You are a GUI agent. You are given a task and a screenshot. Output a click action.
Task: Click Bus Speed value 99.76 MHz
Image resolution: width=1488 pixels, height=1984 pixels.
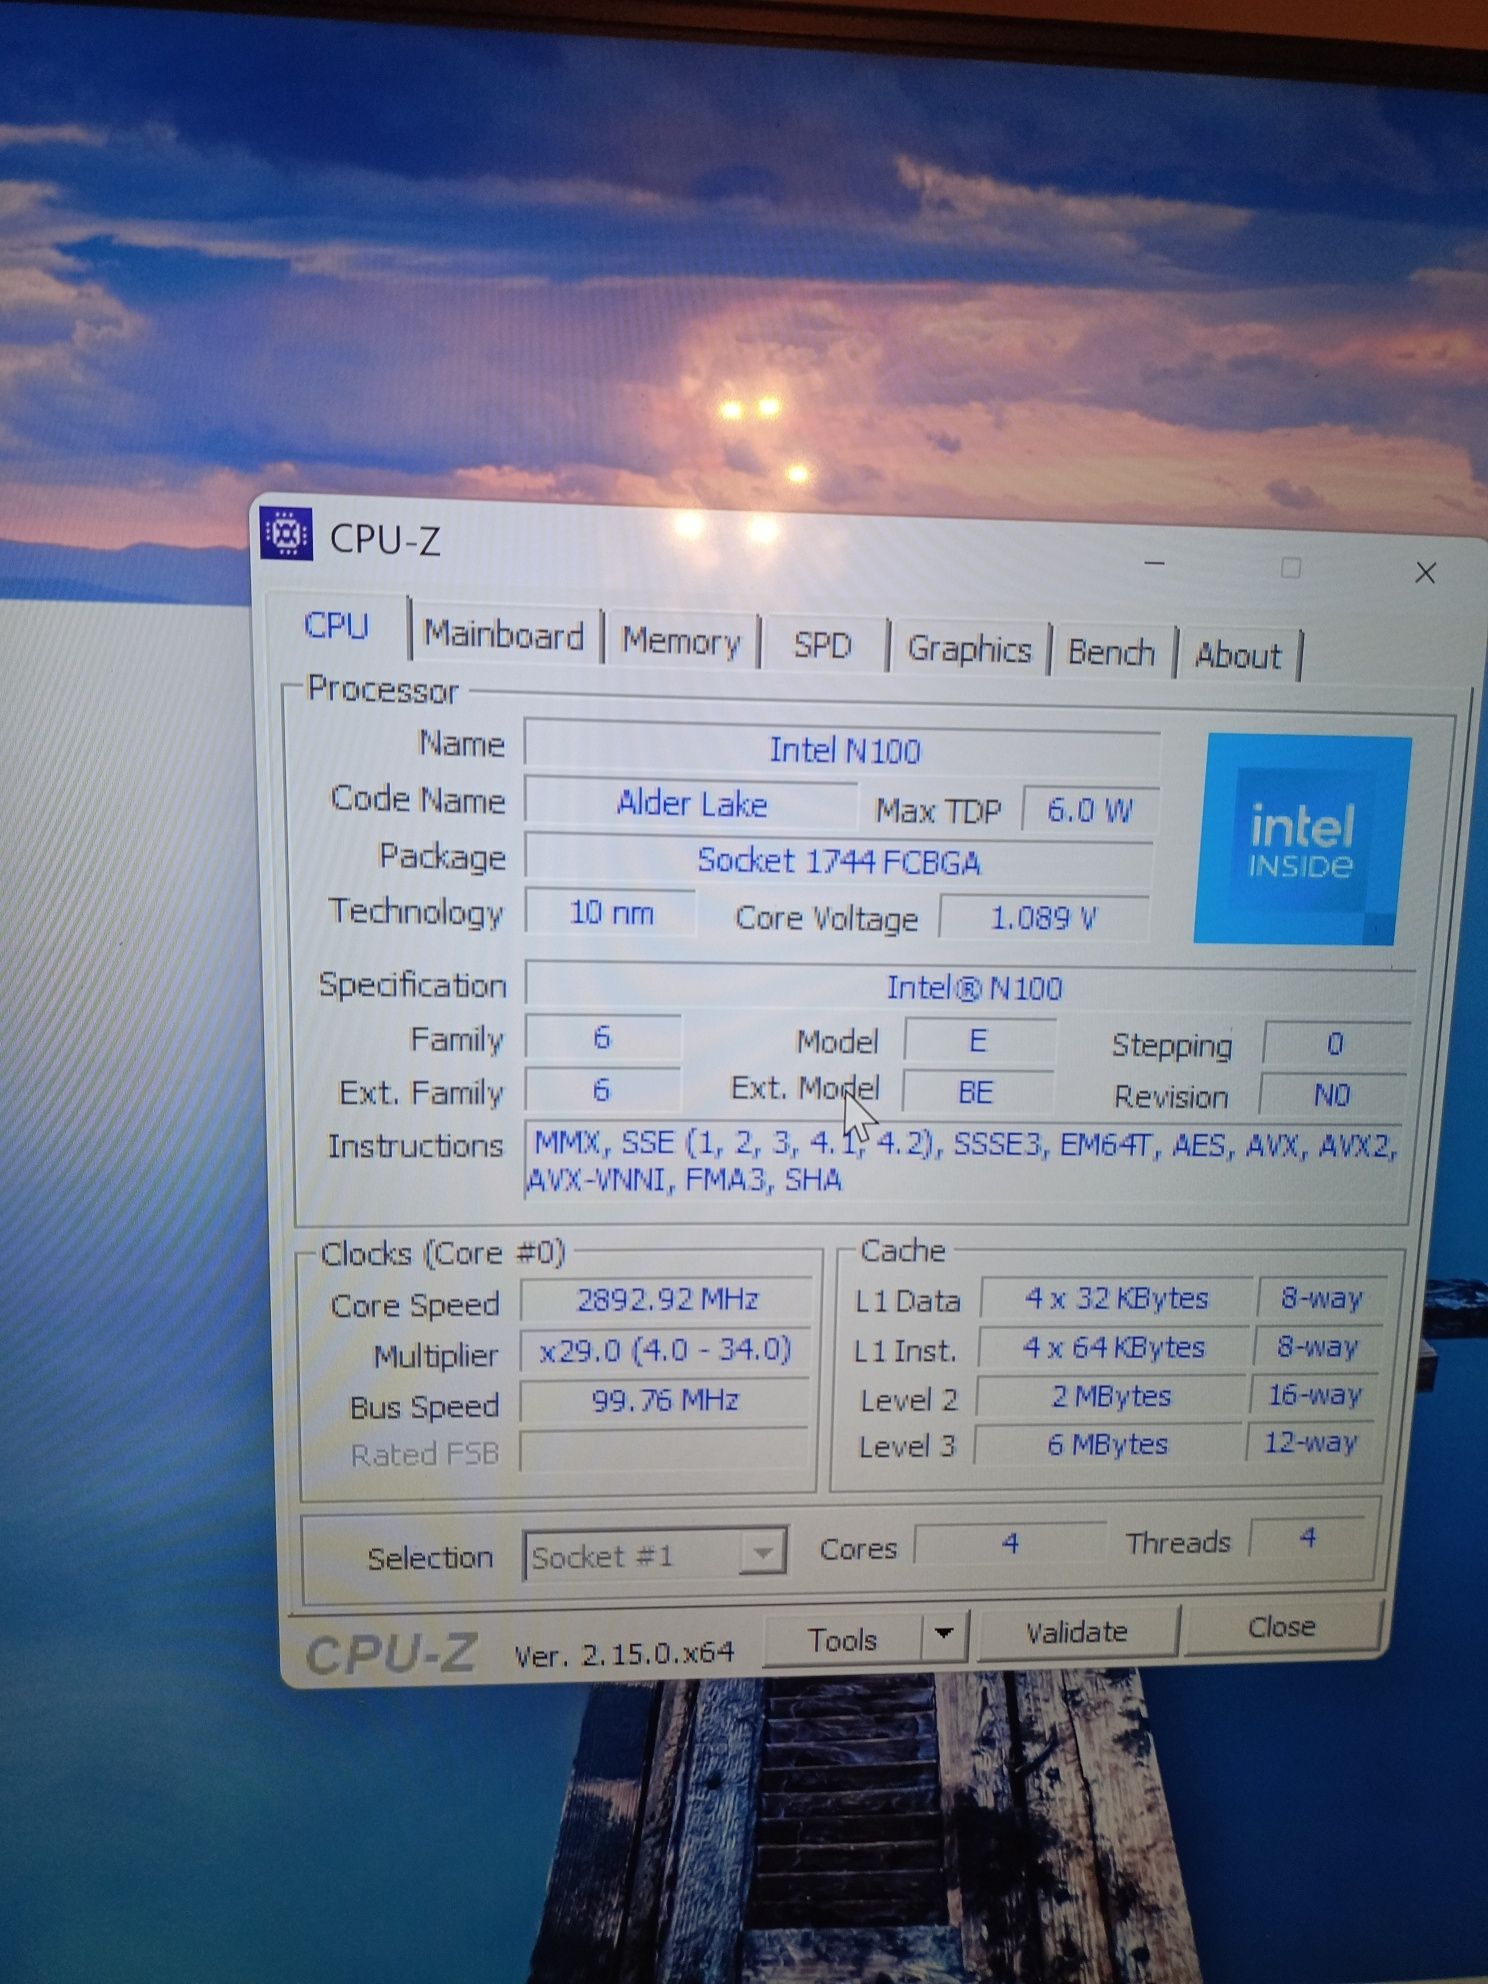pyautogui.click(x=665, y=1399)
